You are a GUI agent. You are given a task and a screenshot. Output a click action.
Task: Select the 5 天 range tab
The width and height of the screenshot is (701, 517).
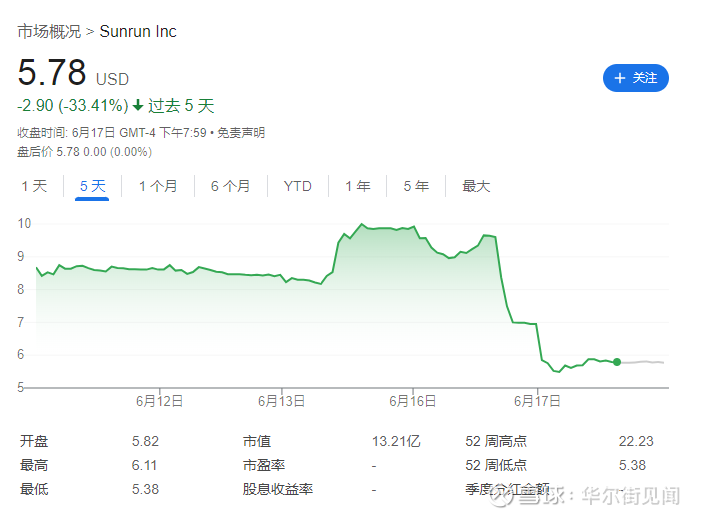[x=93, y=186]
